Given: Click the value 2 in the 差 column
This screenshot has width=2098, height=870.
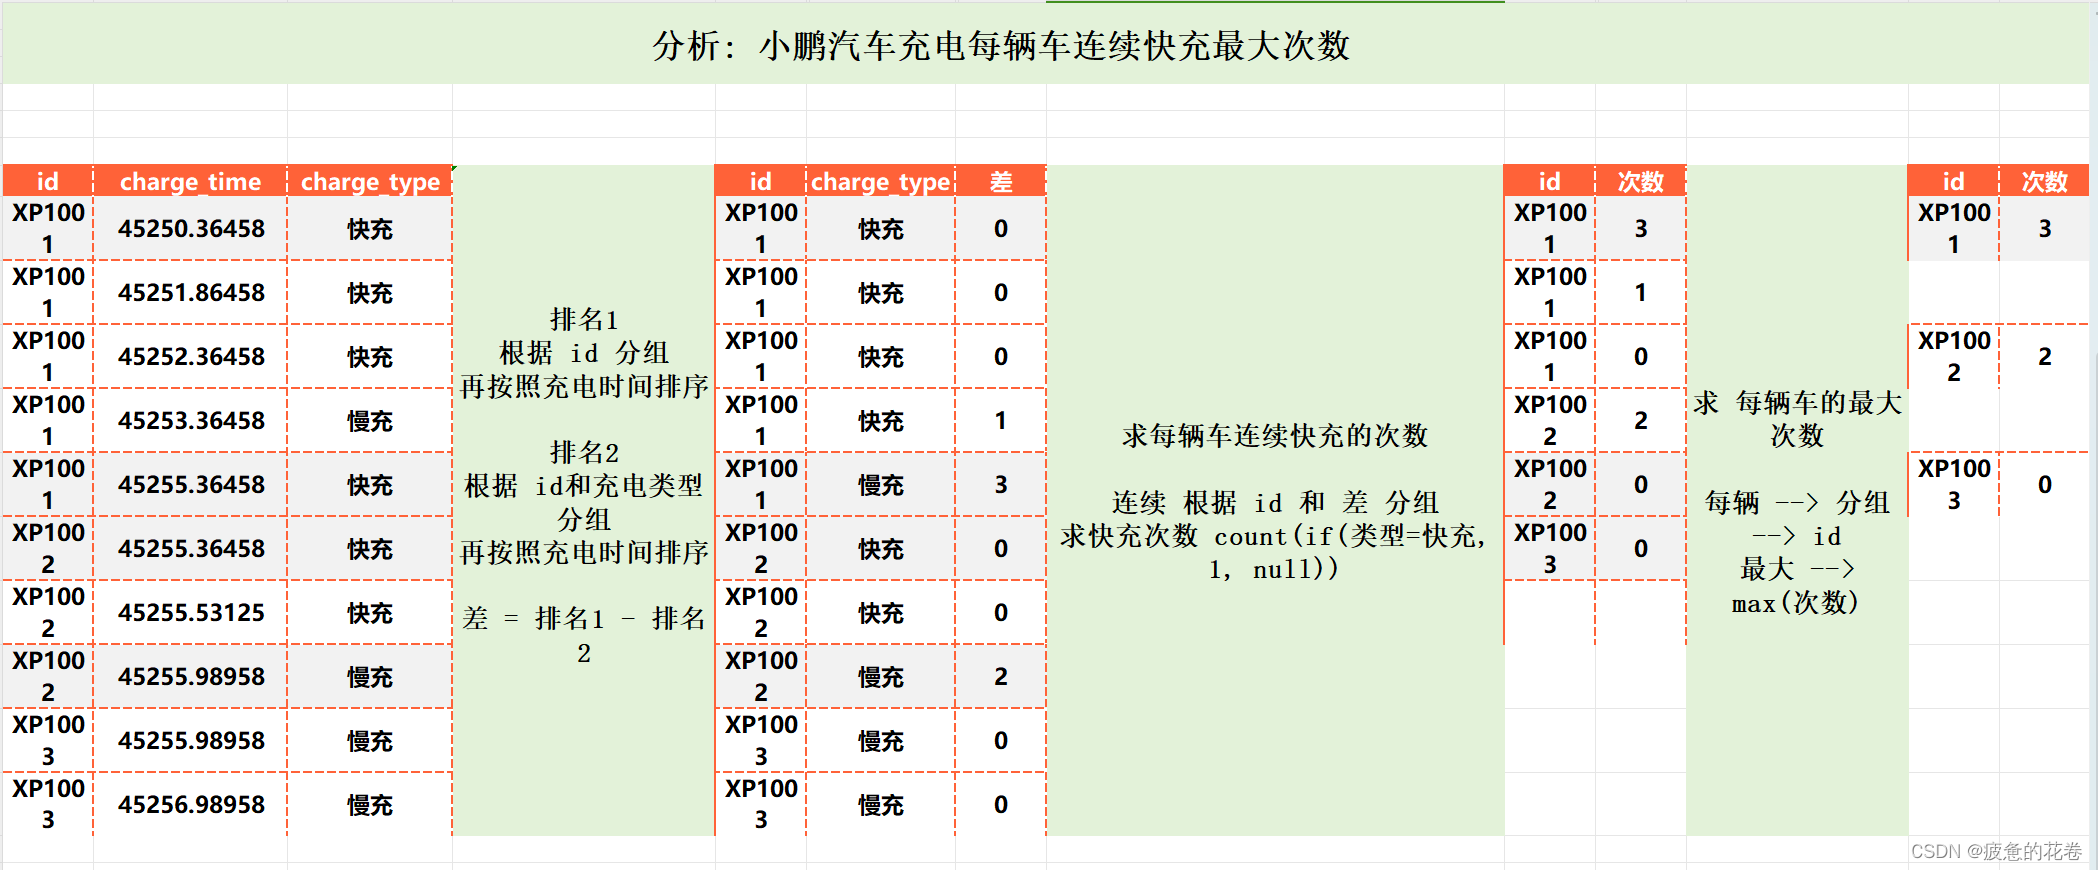Looking at the screenshot, I should 1001,677.
